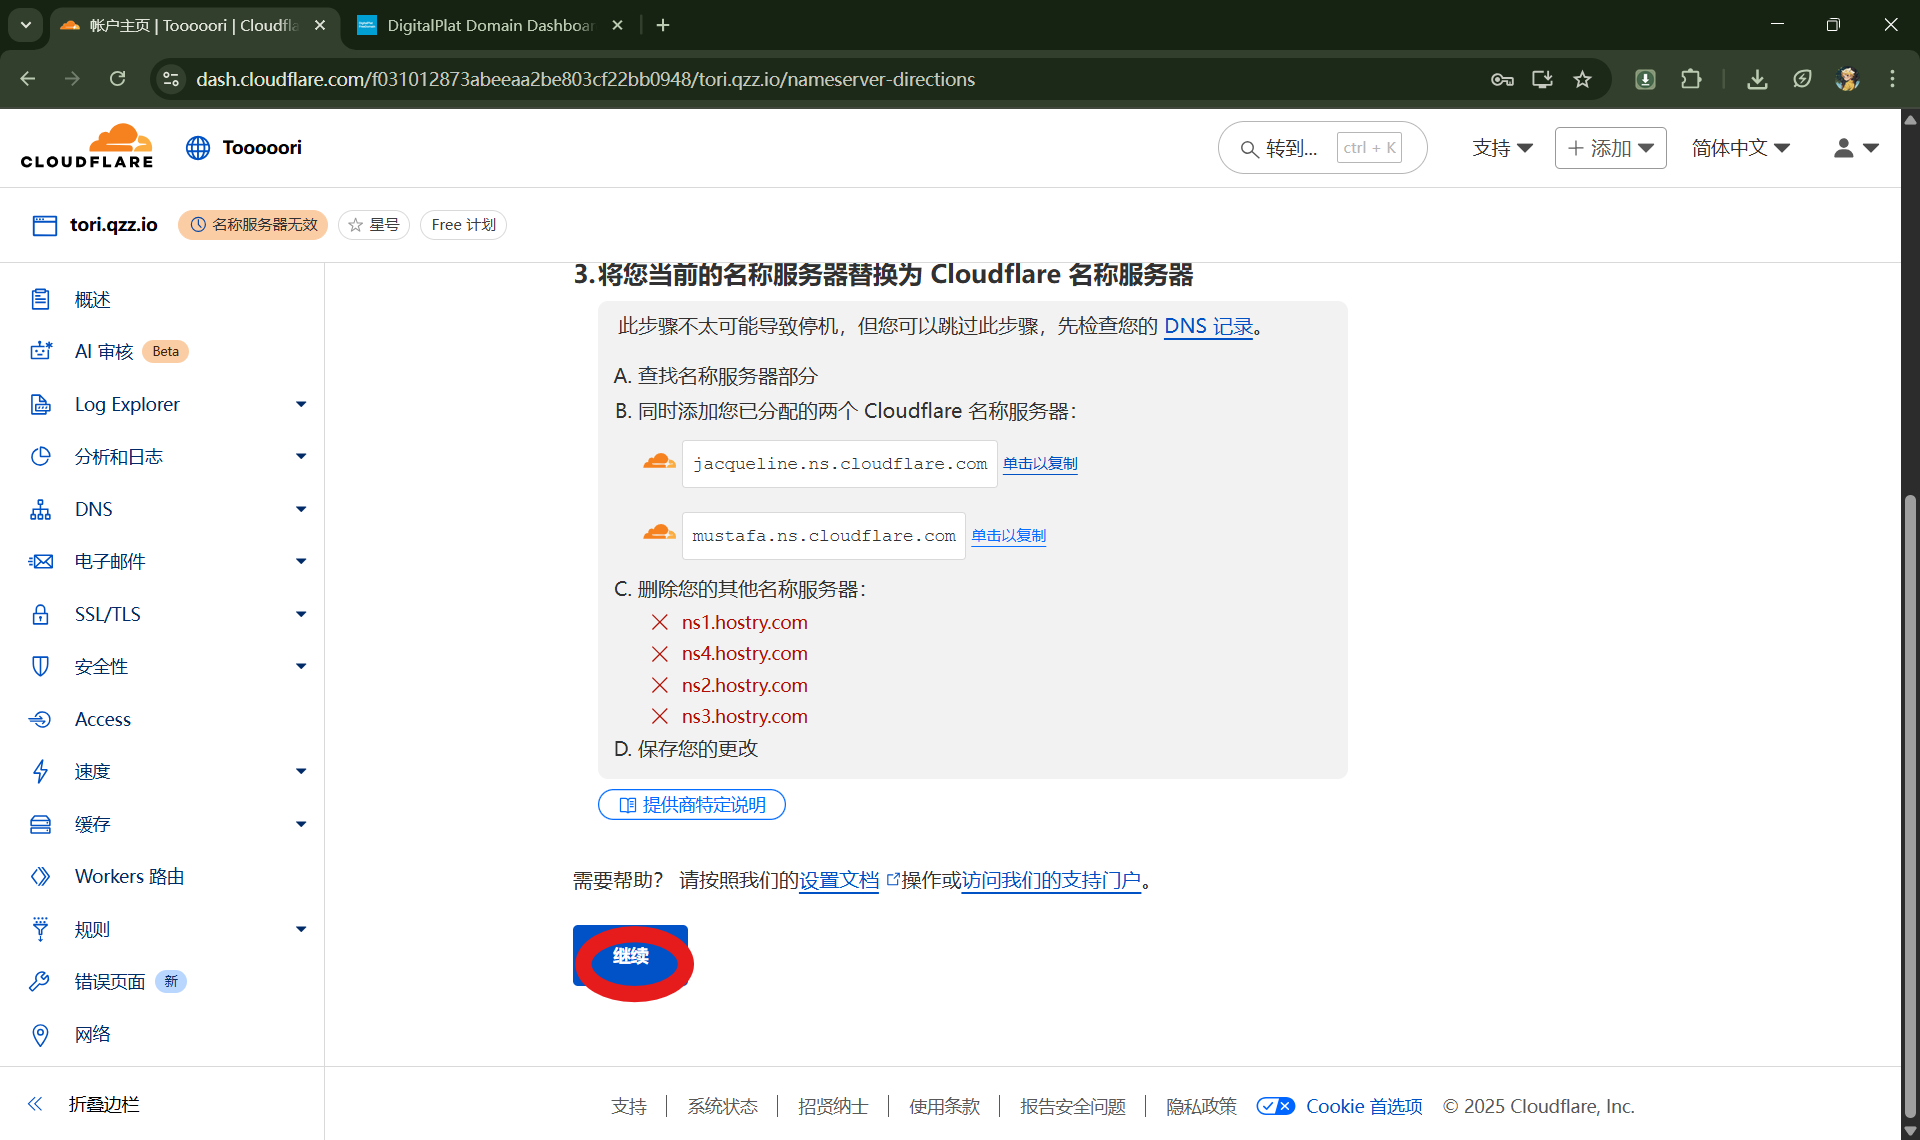Click the Cloudflare logo

click(x=87, y=147)
